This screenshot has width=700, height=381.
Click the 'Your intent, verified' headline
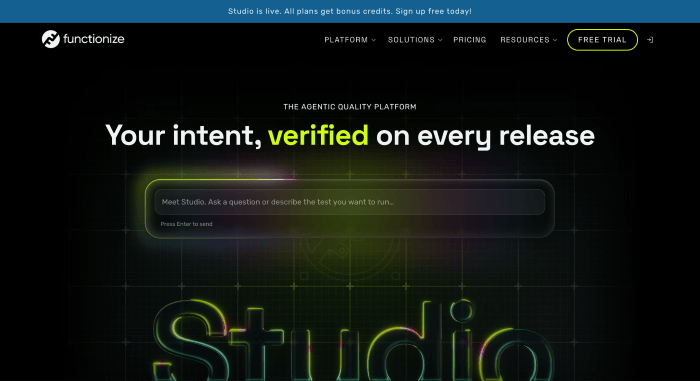click(350, 135)
